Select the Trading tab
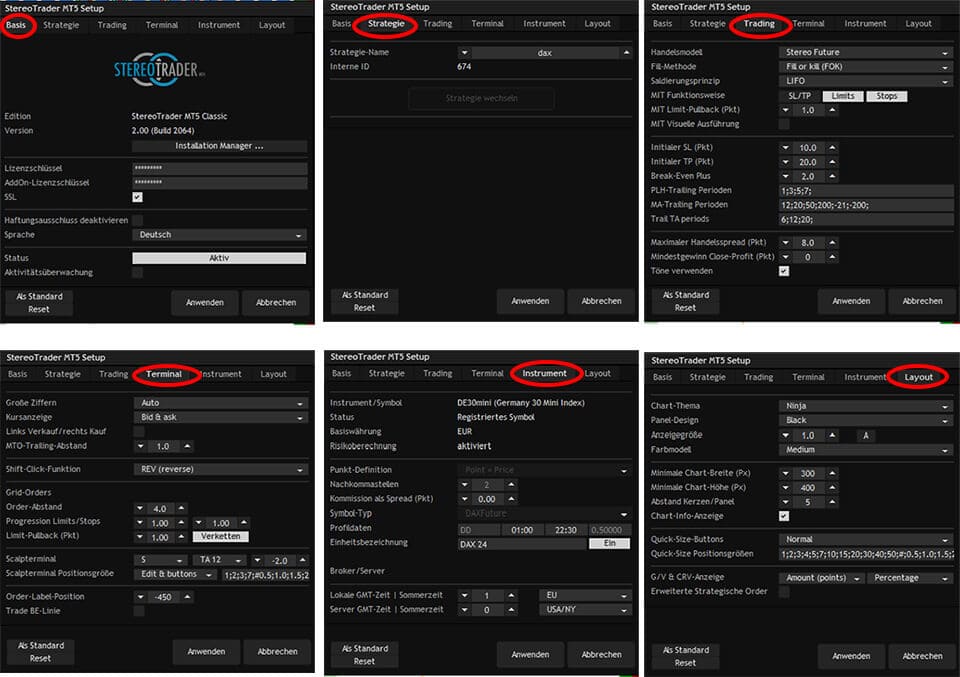This screenshot has width=960, height=677. pos(759,23)
